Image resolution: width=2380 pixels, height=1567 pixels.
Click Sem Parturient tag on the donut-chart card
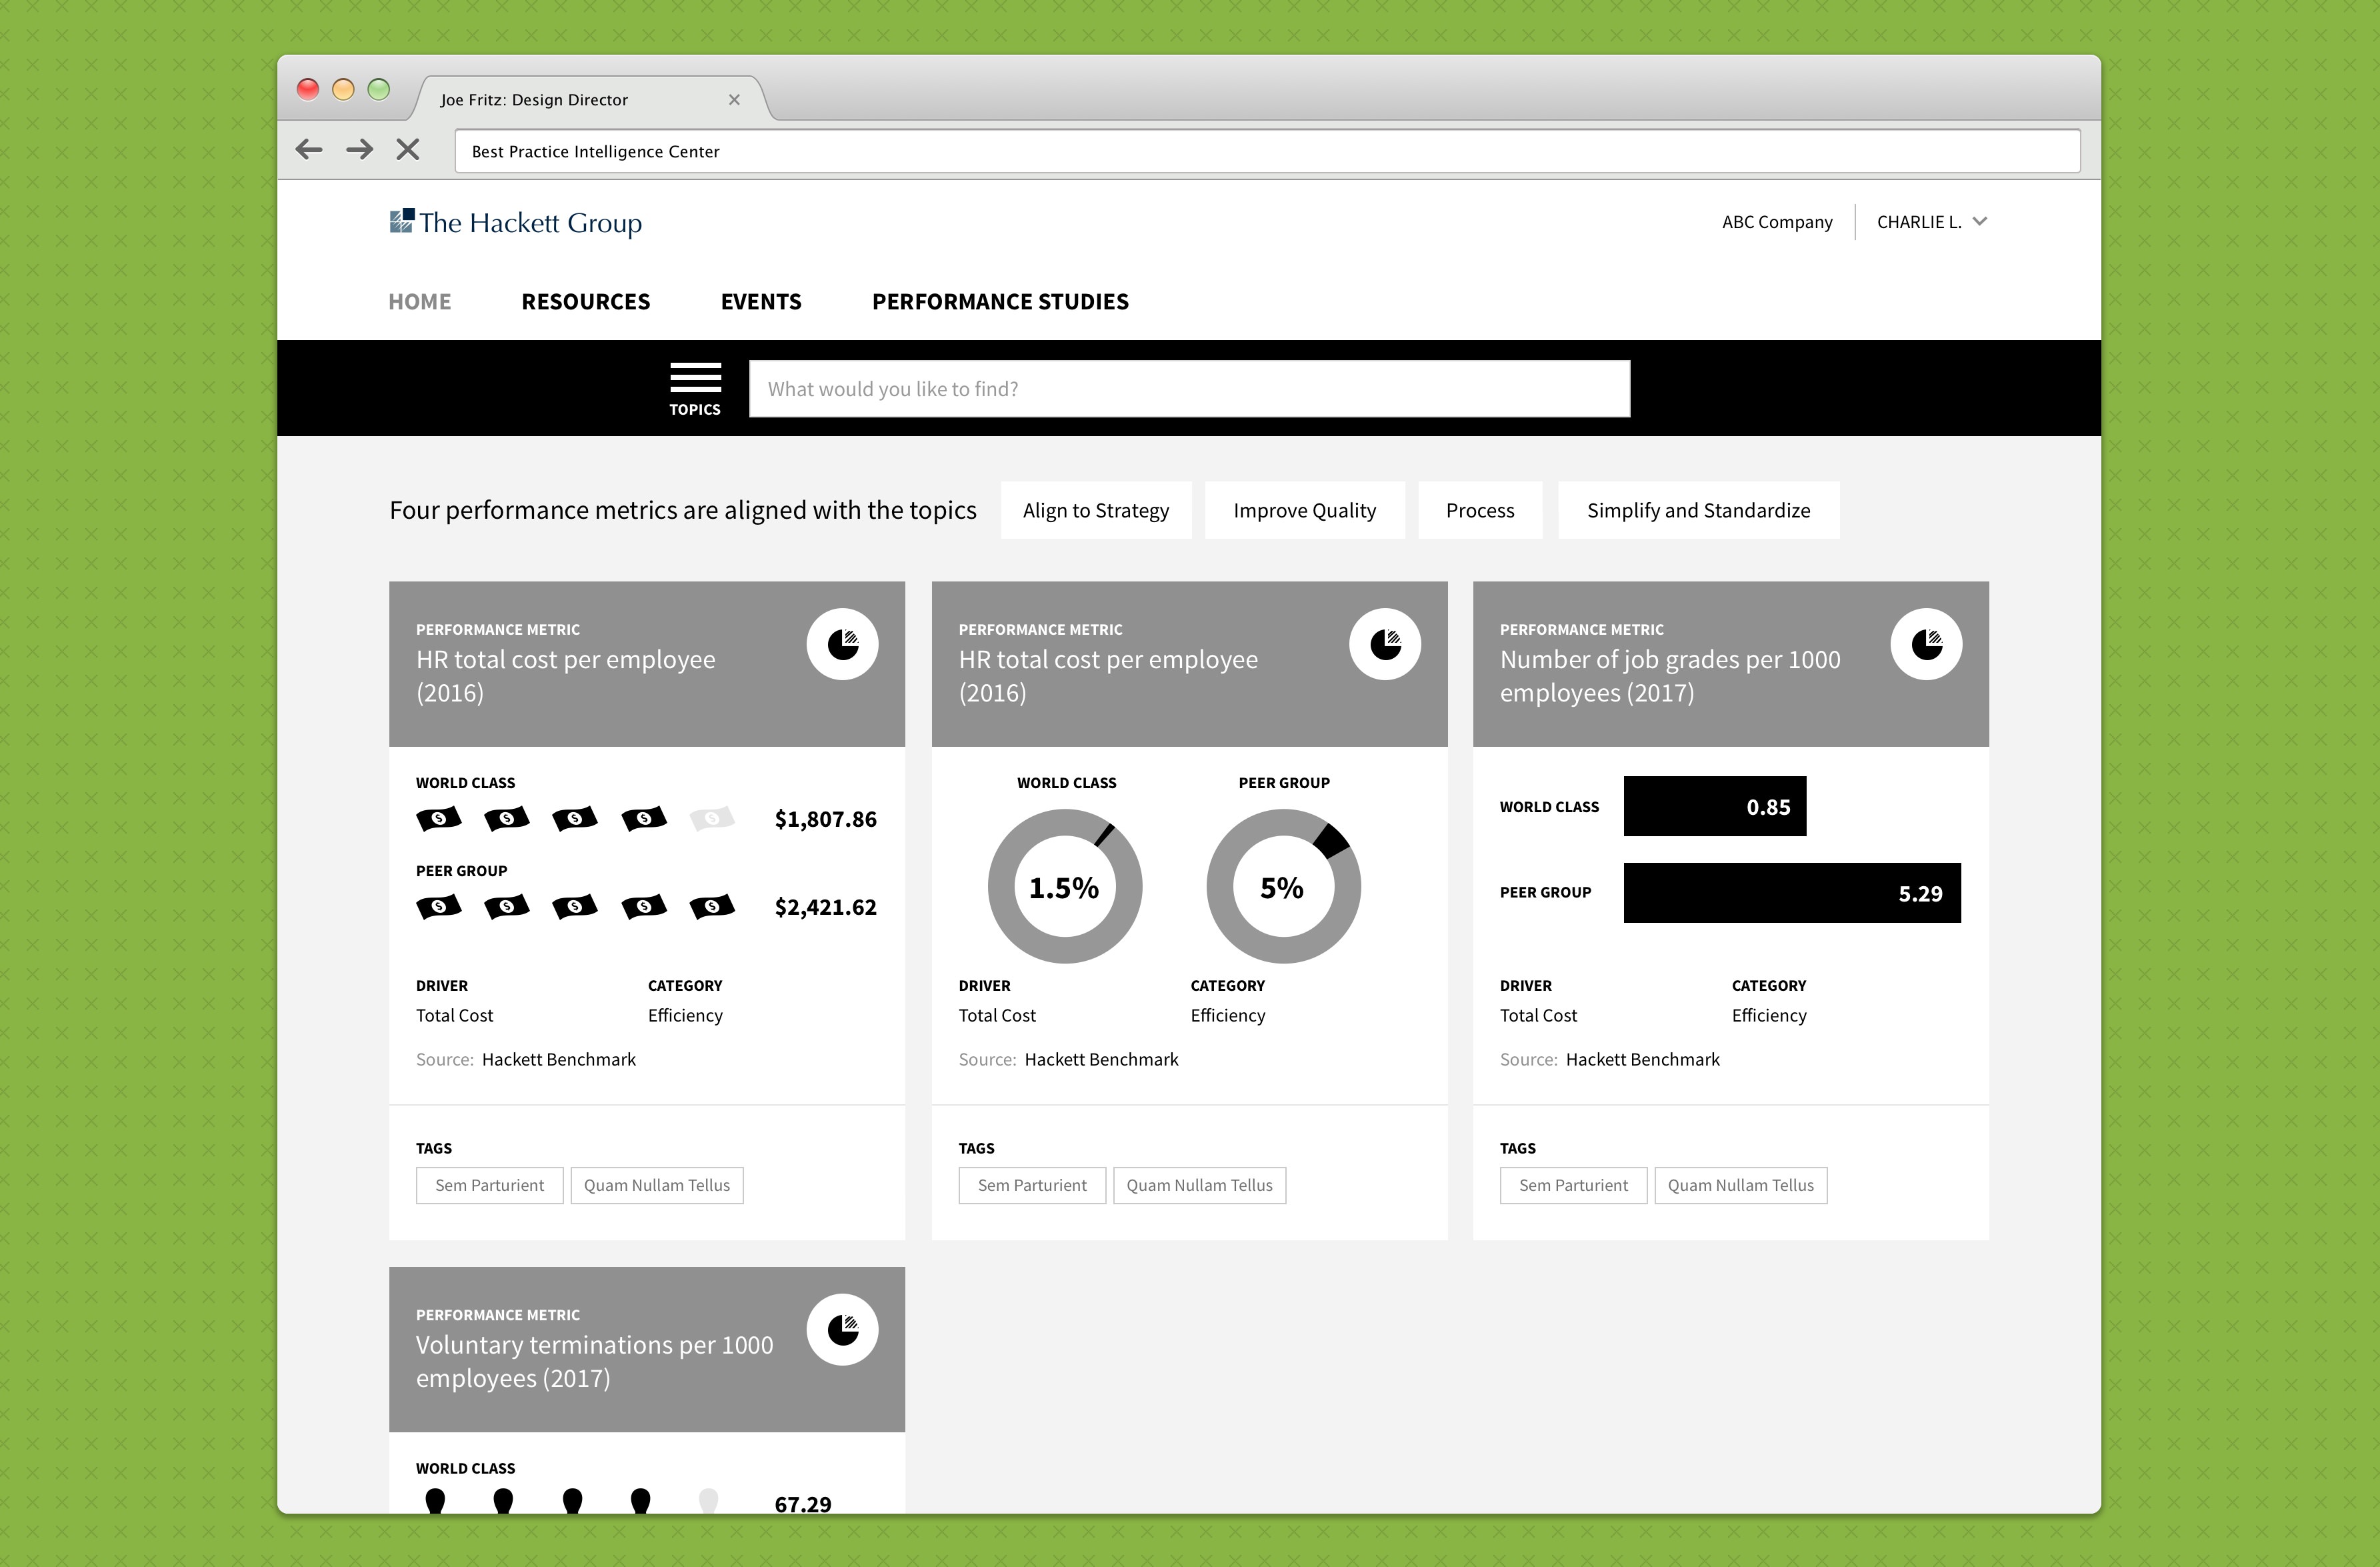pos(1032,1185)
